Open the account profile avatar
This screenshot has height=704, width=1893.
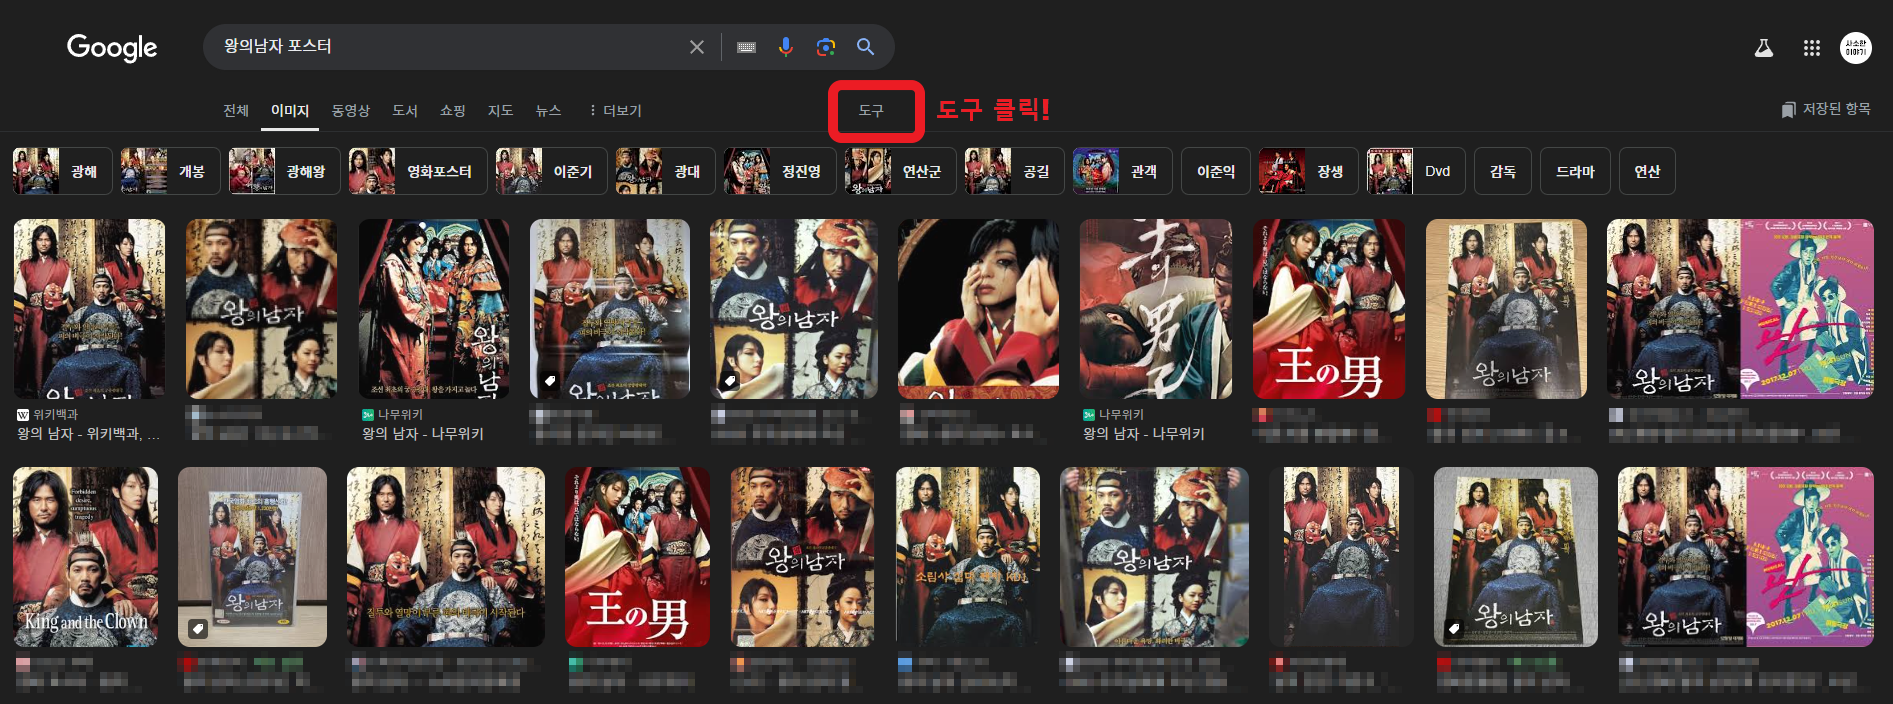(x=1856, y=48)
